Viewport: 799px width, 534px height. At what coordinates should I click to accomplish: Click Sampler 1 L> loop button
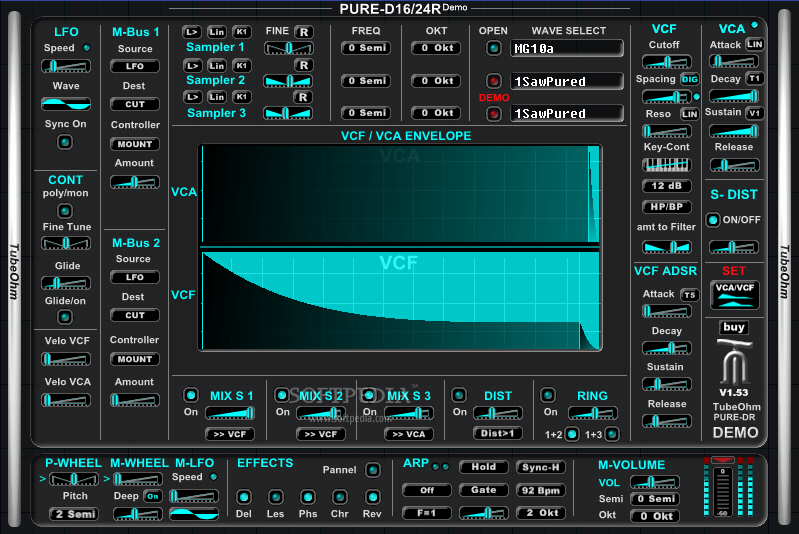point(192,32)
